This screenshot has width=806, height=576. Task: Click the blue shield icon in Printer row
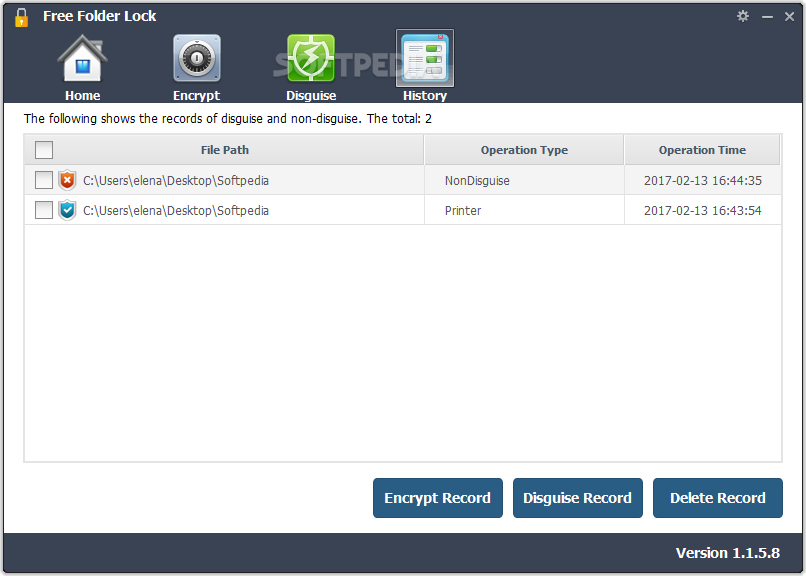point(67,210)
